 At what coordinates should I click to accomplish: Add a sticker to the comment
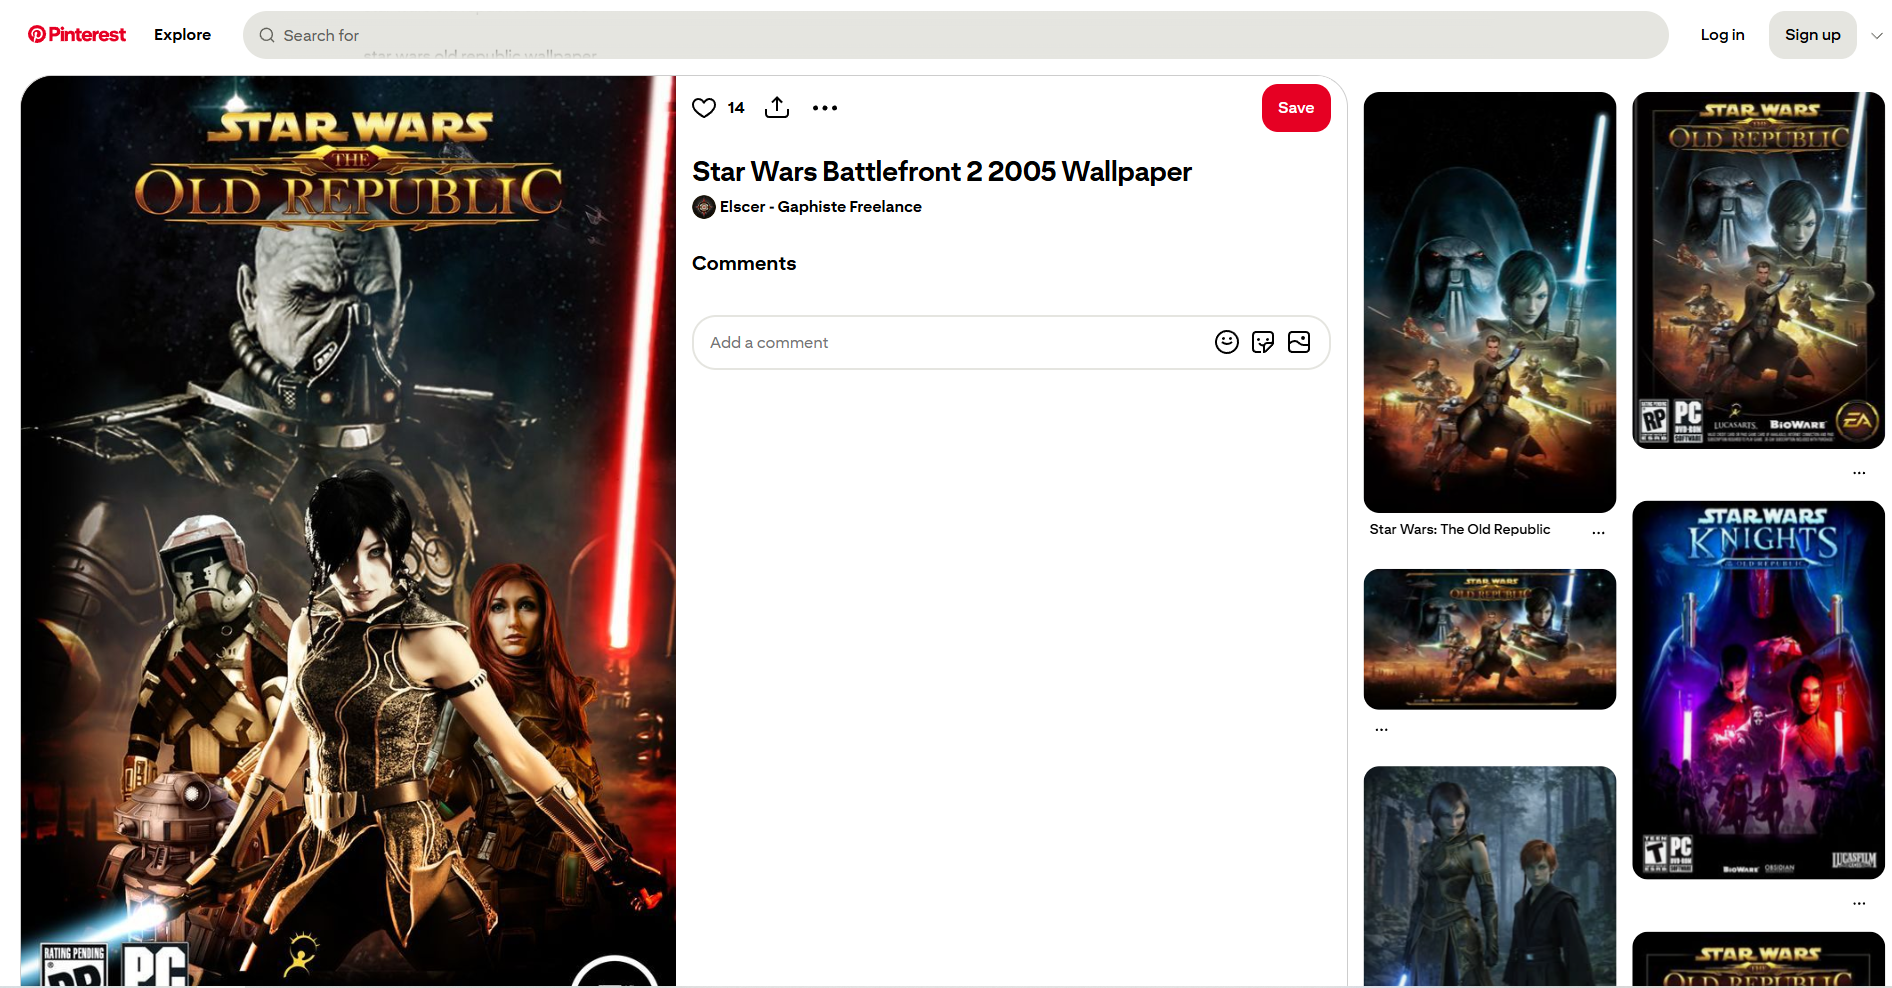(x=1263, y=342)
